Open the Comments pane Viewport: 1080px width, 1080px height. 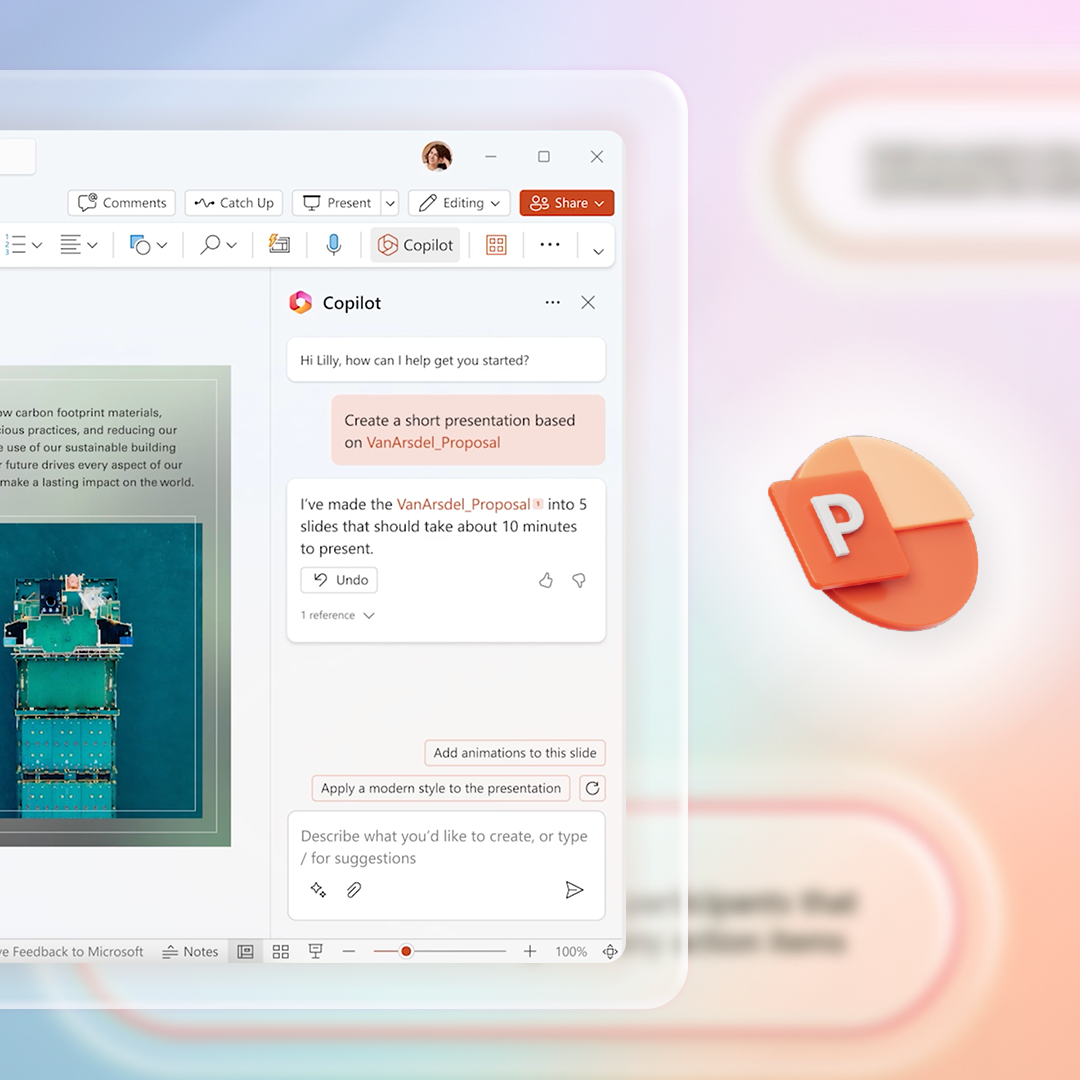click(x=122, y=202)
